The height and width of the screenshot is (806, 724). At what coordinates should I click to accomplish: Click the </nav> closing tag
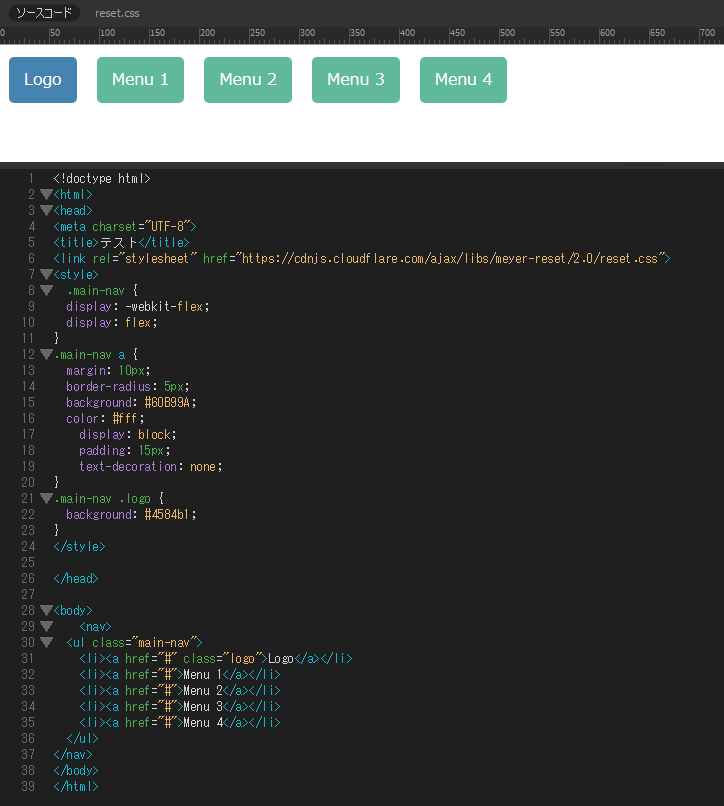[73, 754]
